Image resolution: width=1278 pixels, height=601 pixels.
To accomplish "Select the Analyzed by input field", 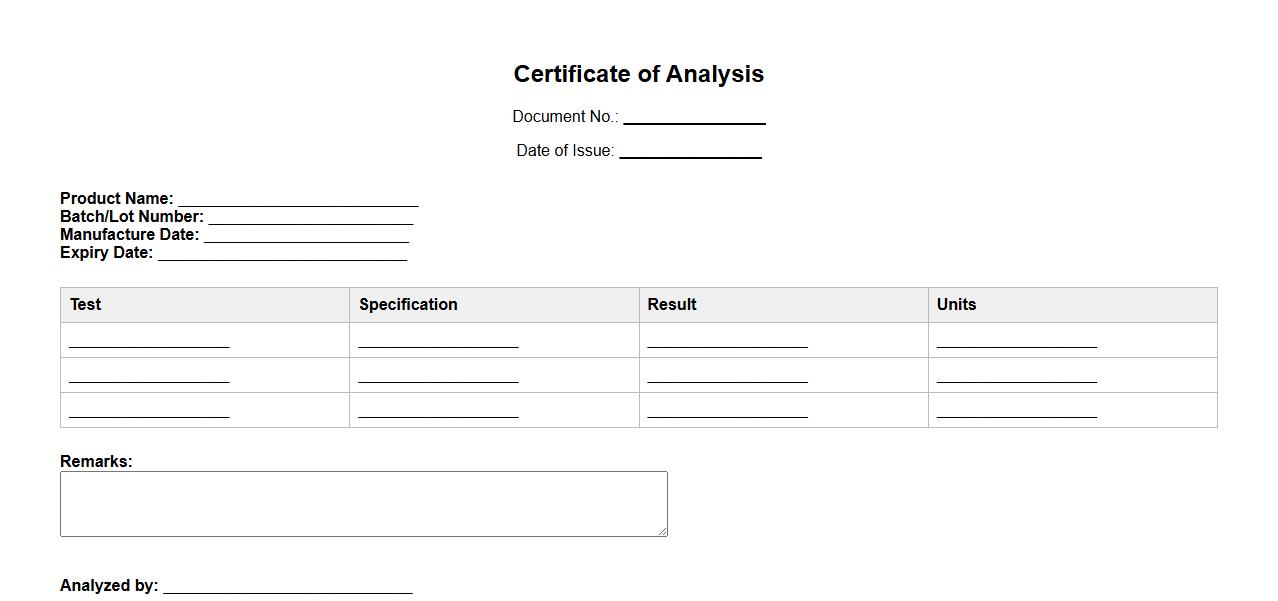I will (287, 585).
